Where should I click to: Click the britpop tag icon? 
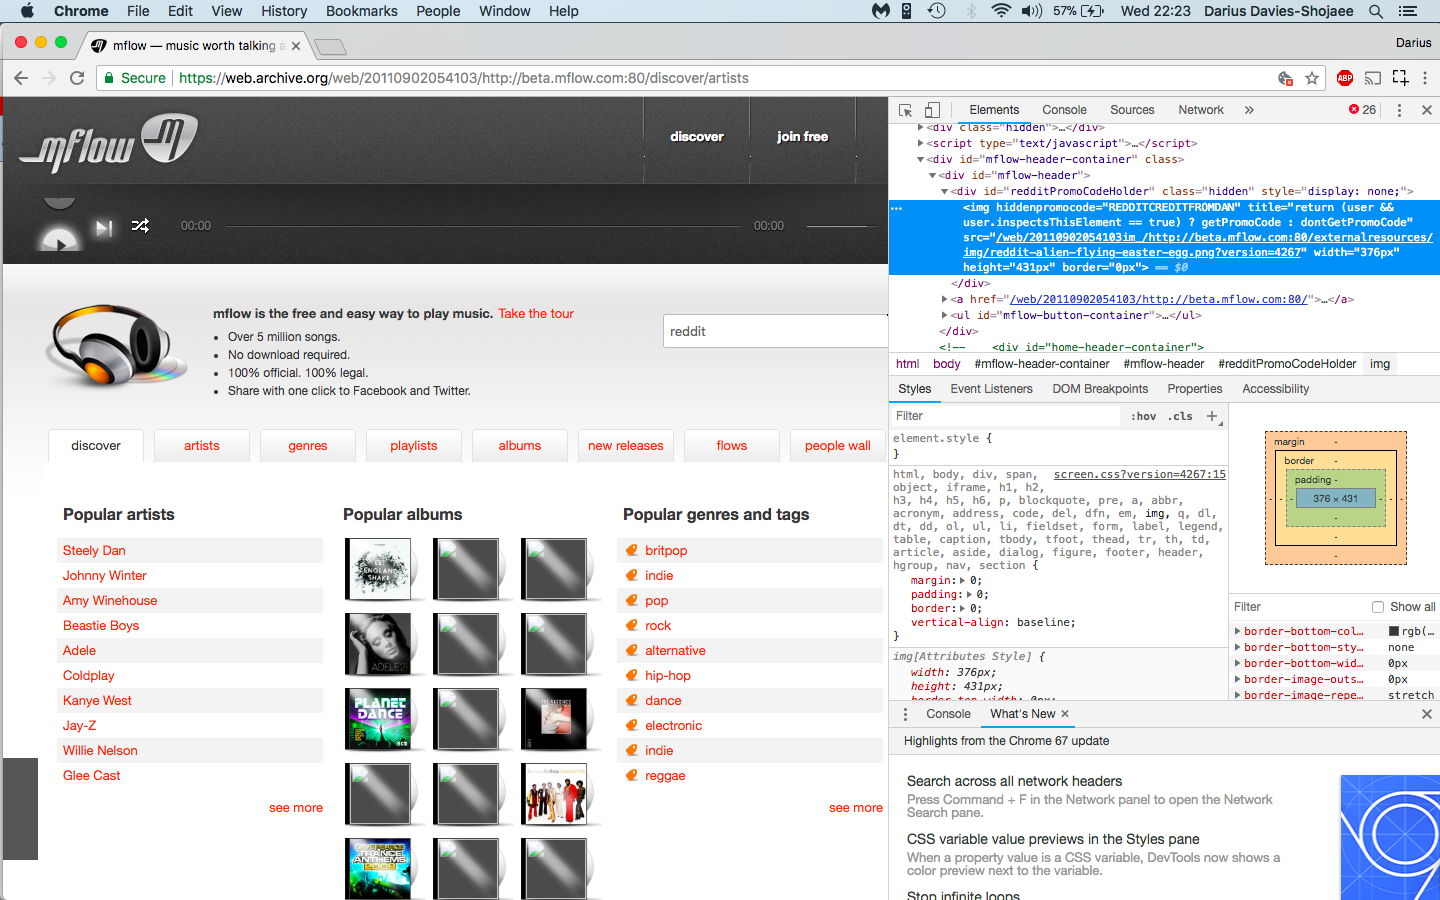pos(632,550)
